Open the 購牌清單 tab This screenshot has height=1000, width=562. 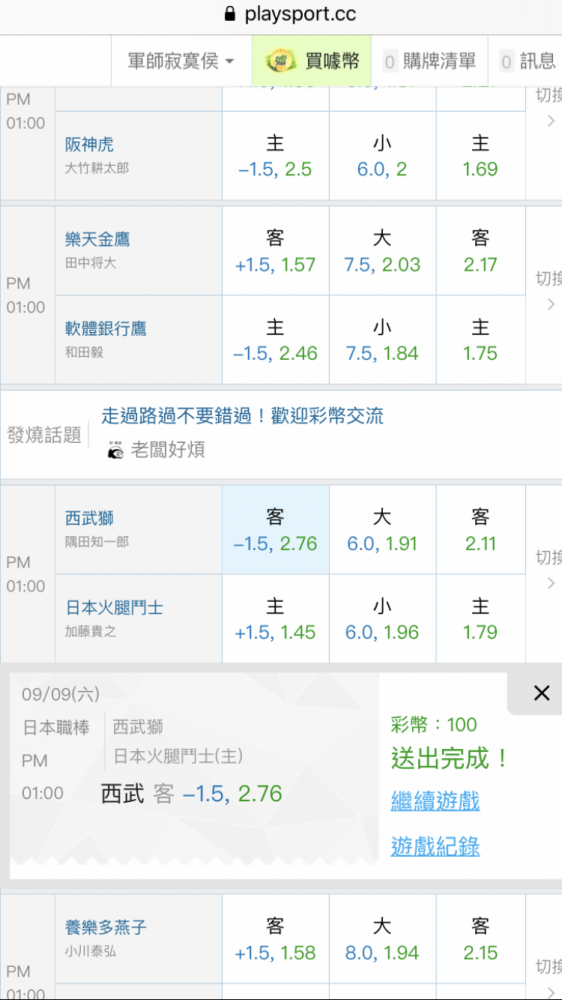tap(430, 61)
